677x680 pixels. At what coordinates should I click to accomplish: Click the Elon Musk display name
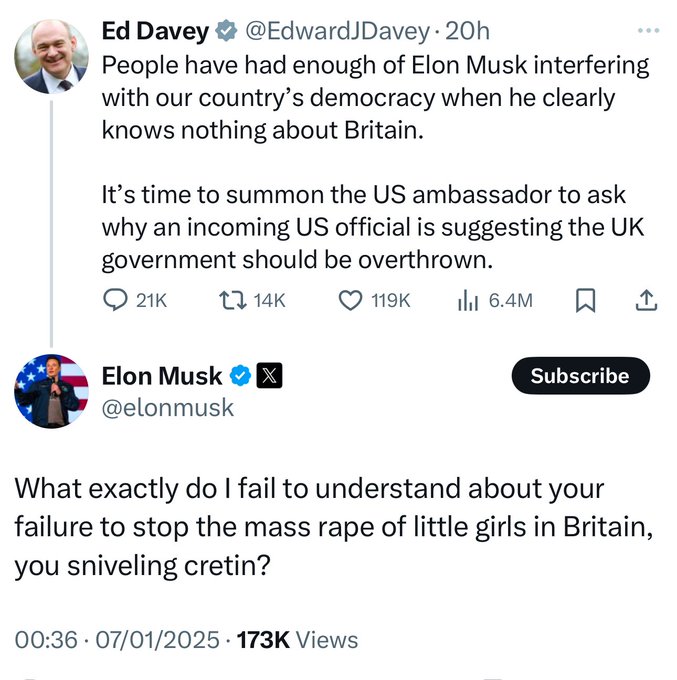pyautogui.click(x=162, y=376)
